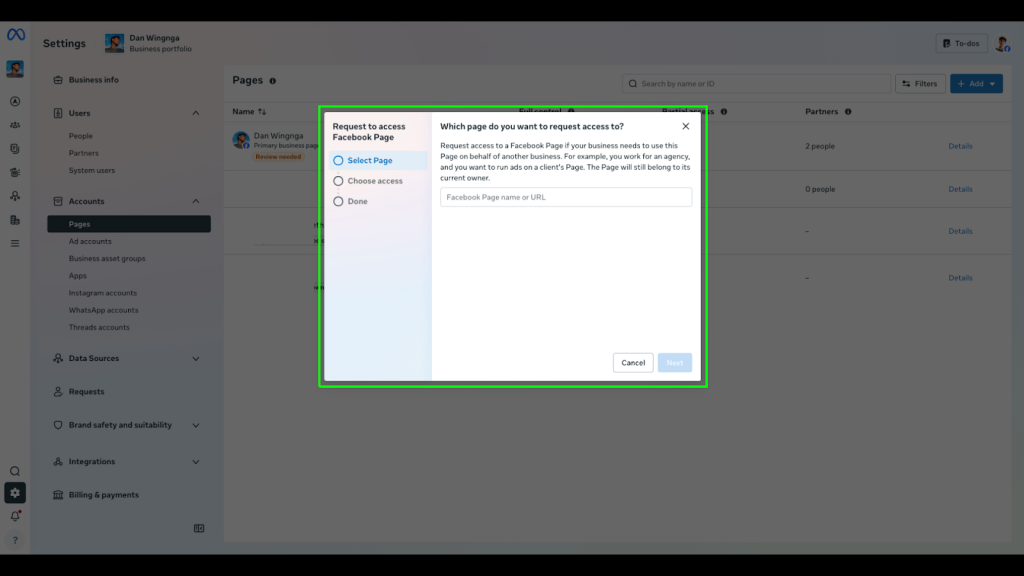Open the All tools hamburger menu
1024x576 pixels.
15,244
